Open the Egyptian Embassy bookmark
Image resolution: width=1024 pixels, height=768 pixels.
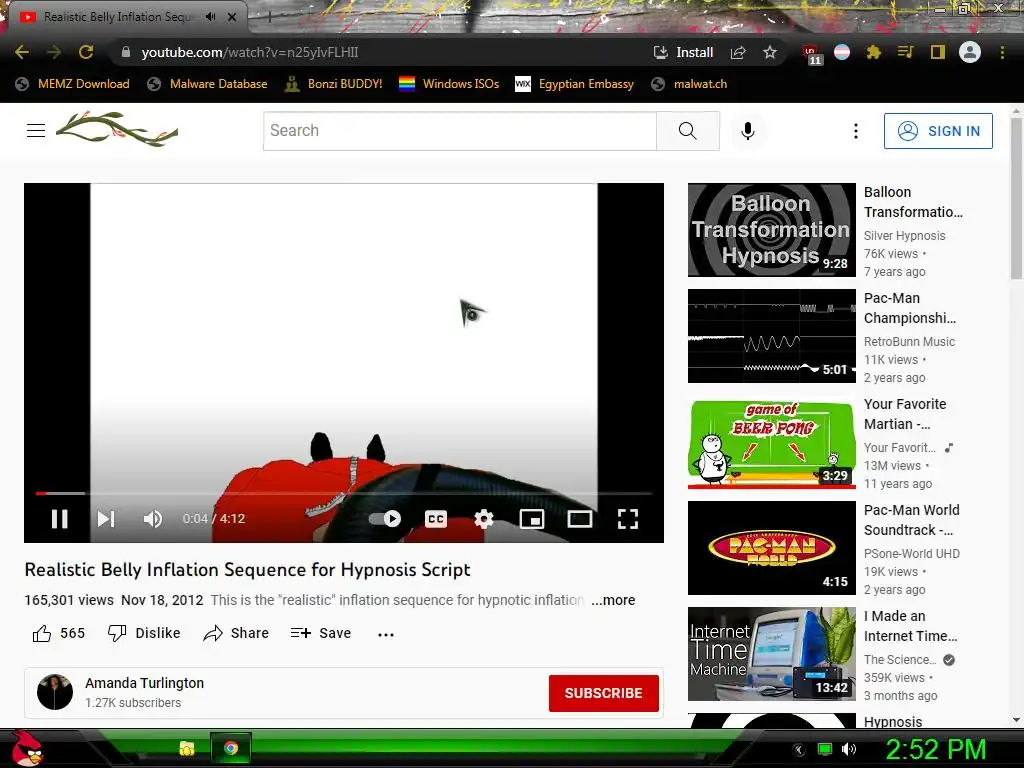click(x=575, y=84)
